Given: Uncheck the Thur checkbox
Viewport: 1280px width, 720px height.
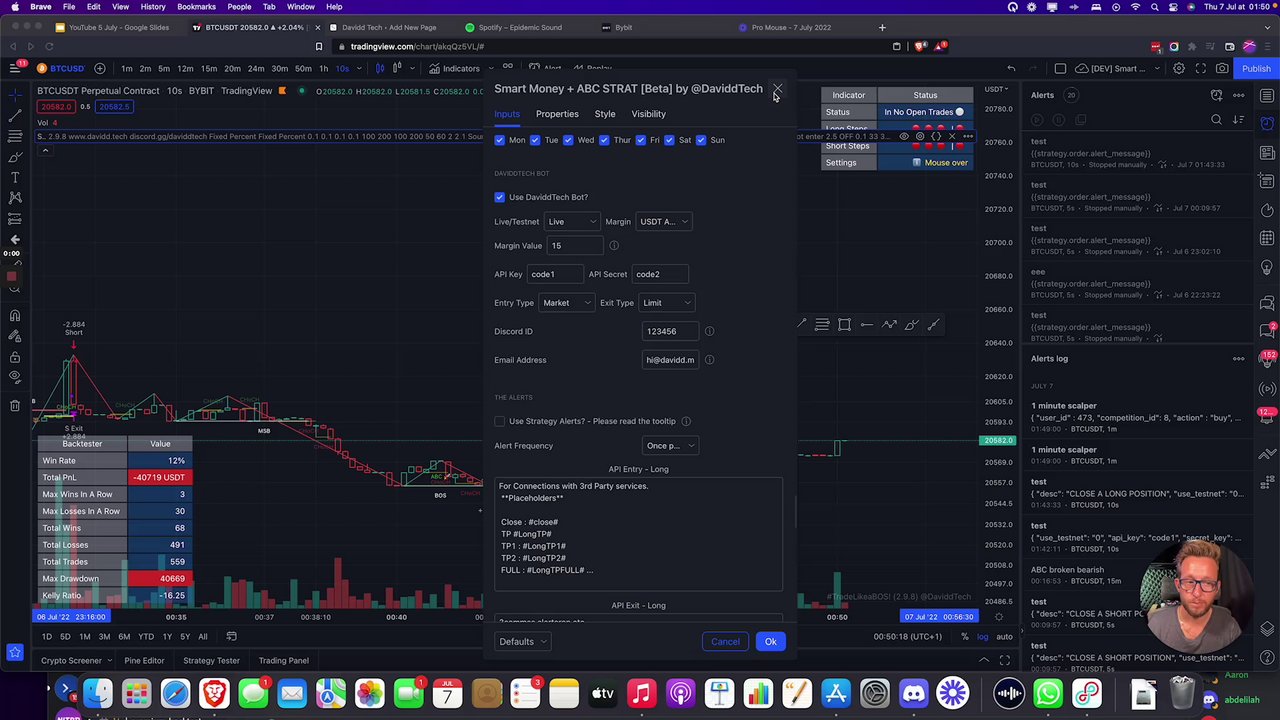Looking at the screenshot, I should point(604,140).
